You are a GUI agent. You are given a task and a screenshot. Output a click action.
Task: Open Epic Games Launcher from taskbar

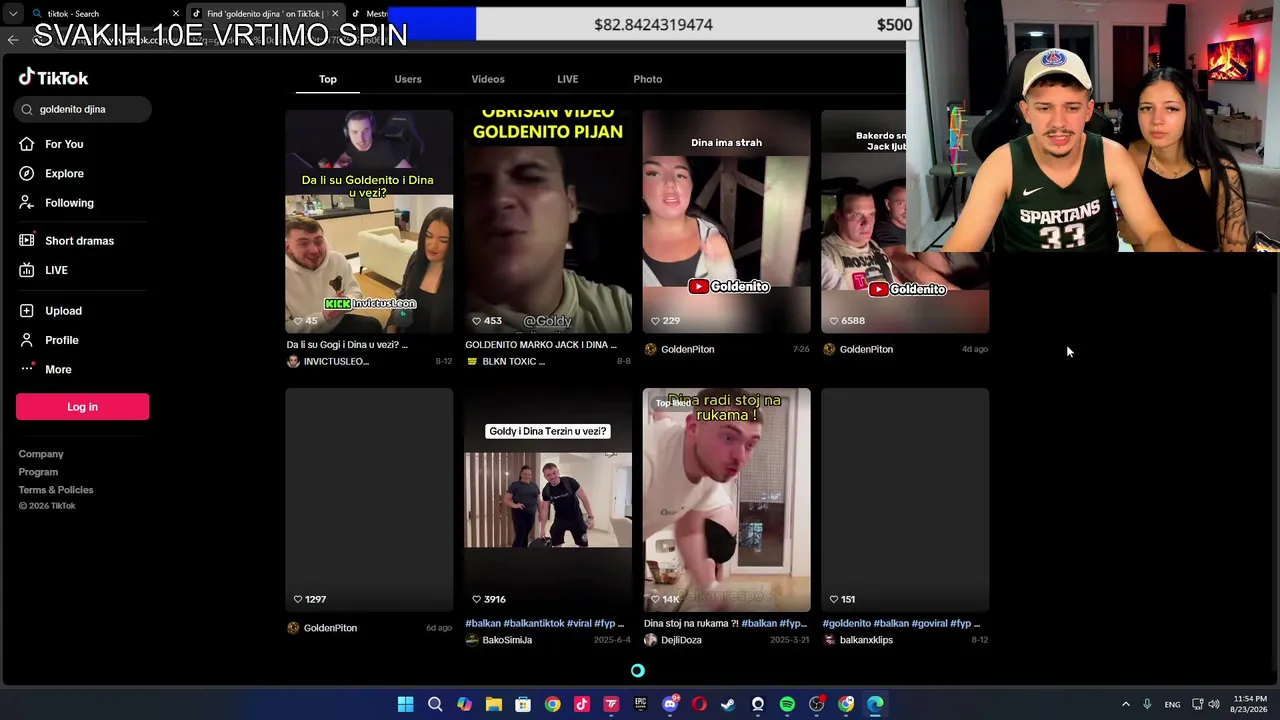641,704
